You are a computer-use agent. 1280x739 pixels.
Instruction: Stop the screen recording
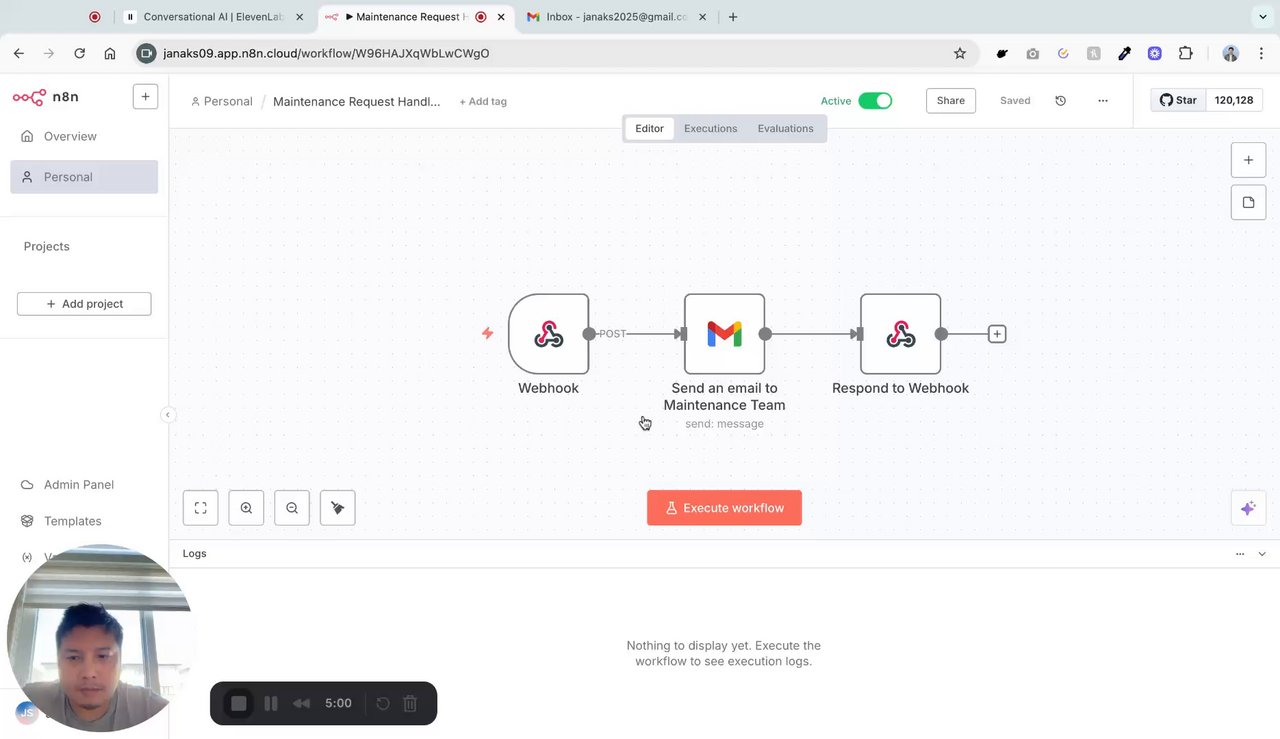point(239,703)
